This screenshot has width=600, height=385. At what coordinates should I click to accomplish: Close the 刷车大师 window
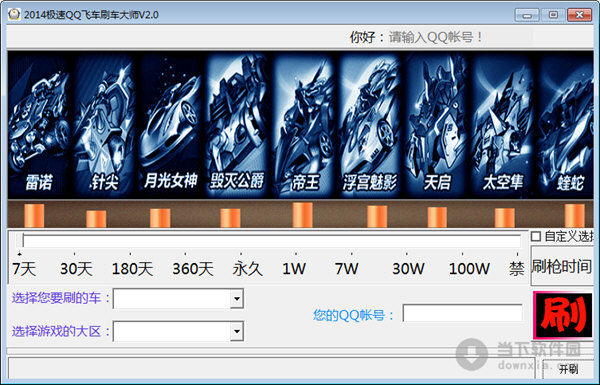[580, 15]
